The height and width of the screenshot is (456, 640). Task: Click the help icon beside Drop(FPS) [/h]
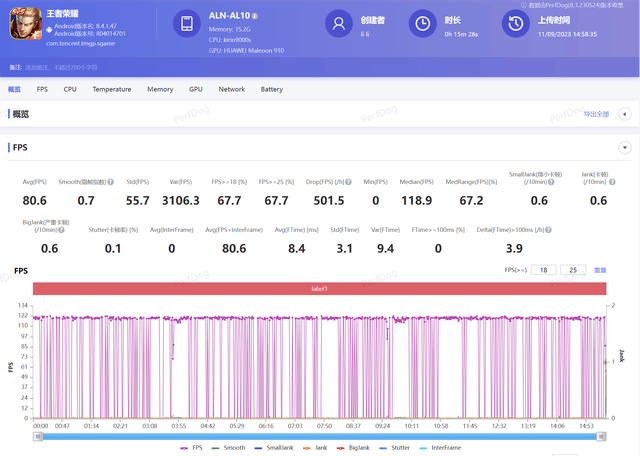348,182
